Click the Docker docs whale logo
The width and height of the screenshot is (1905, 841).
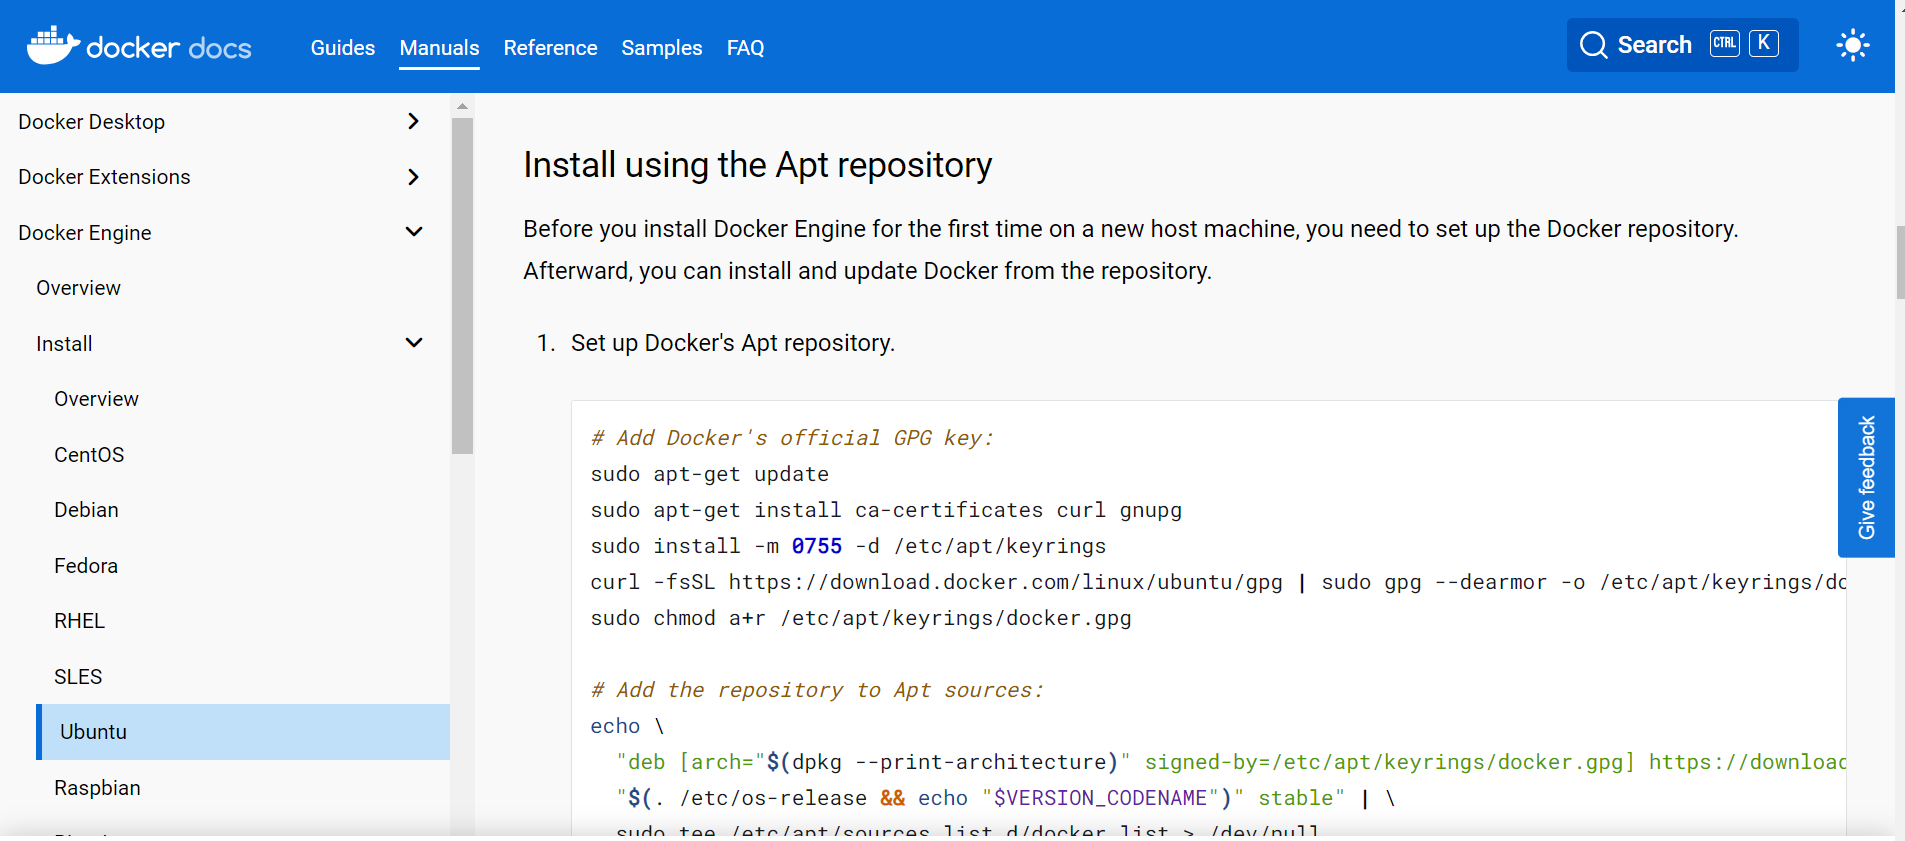[139, 46]
